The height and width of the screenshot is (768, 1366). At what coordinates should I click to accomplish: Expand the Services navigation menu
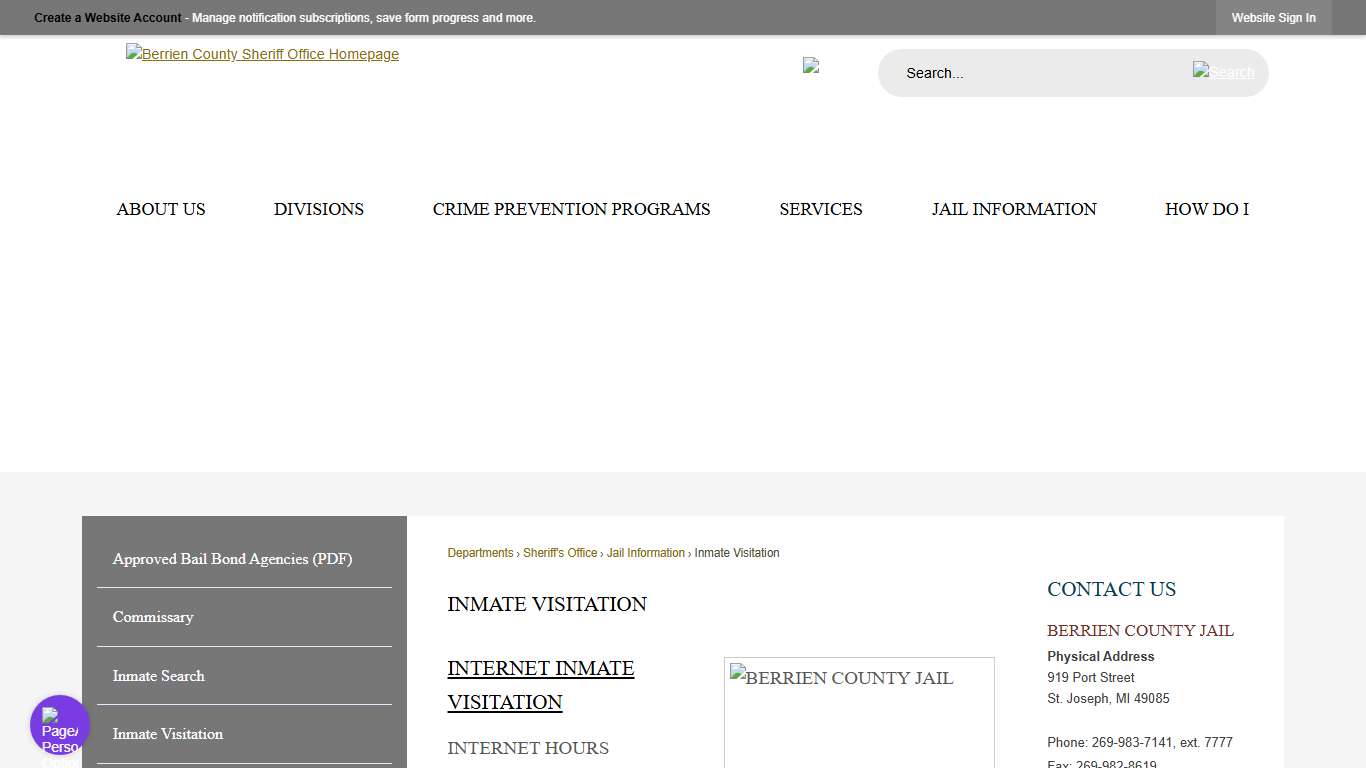[820, 209]
